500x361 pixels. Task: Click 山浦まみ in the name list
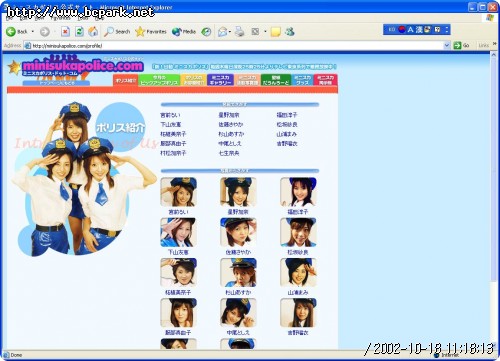(x=287, y=134)
